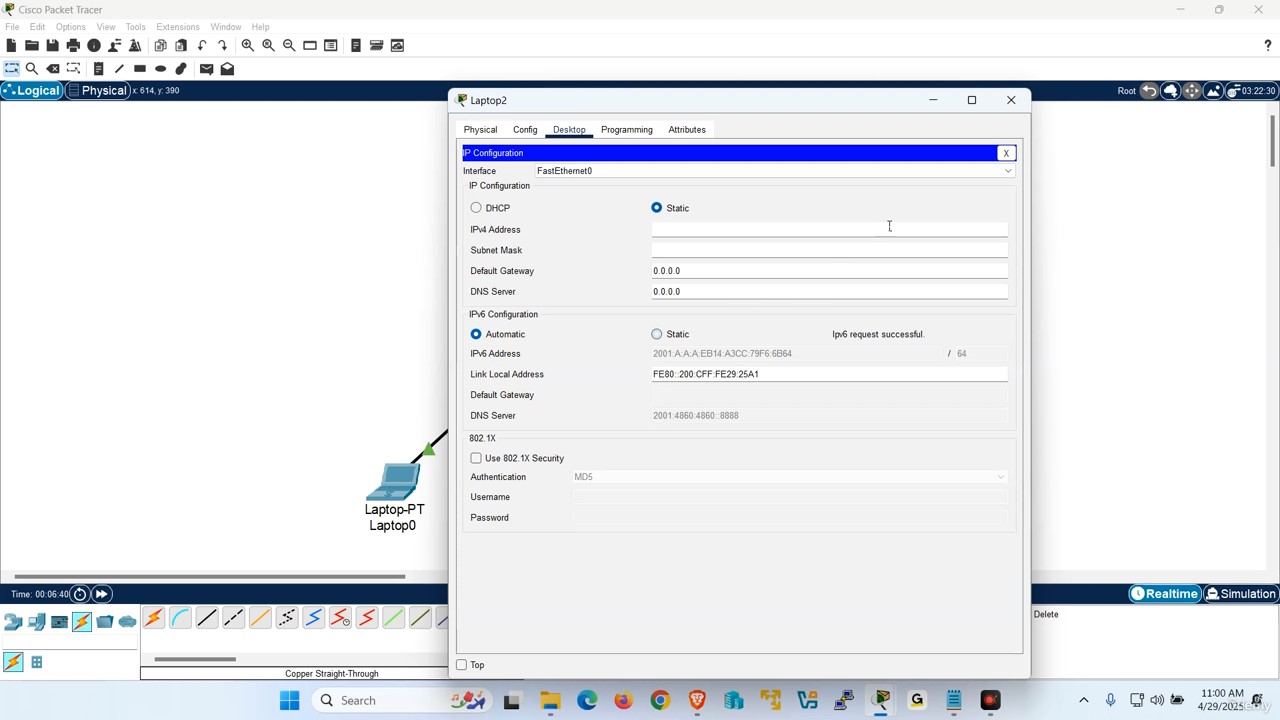This screenshot has height=720, width=1280.
Task: Open the Windows Start menu
Action: tap(289, 700)
